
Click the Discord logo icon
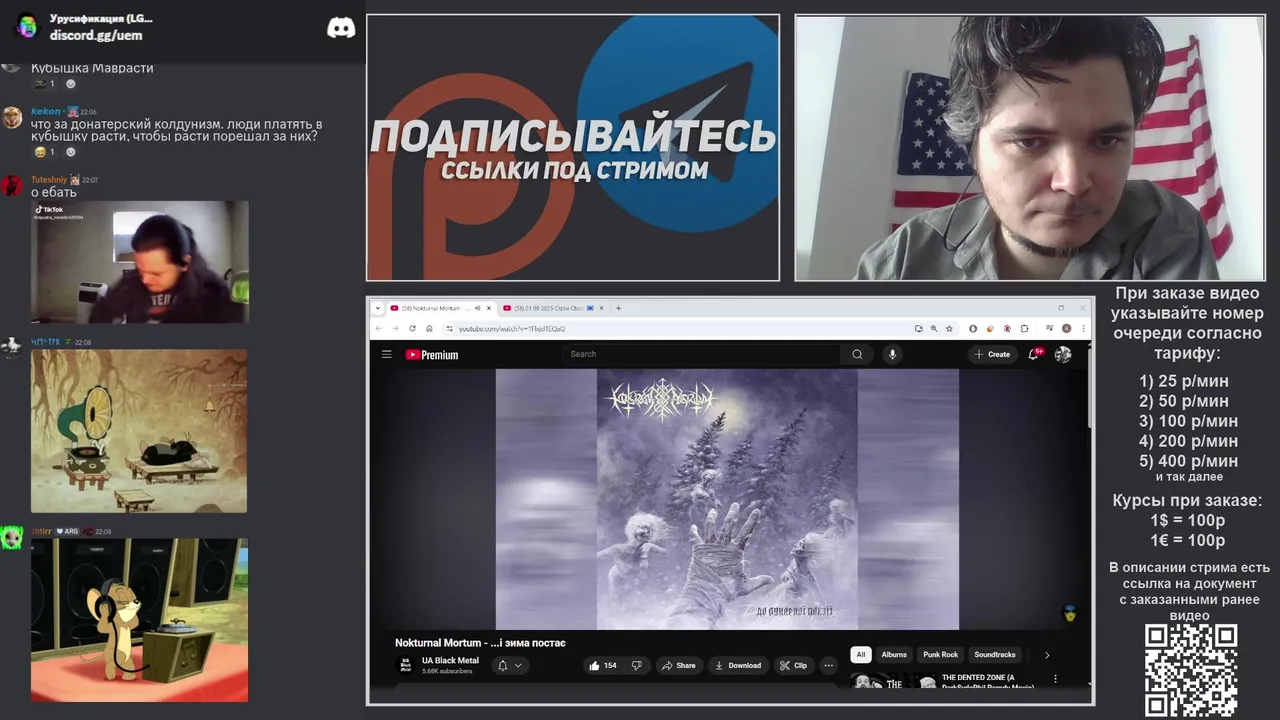[341, 28]
